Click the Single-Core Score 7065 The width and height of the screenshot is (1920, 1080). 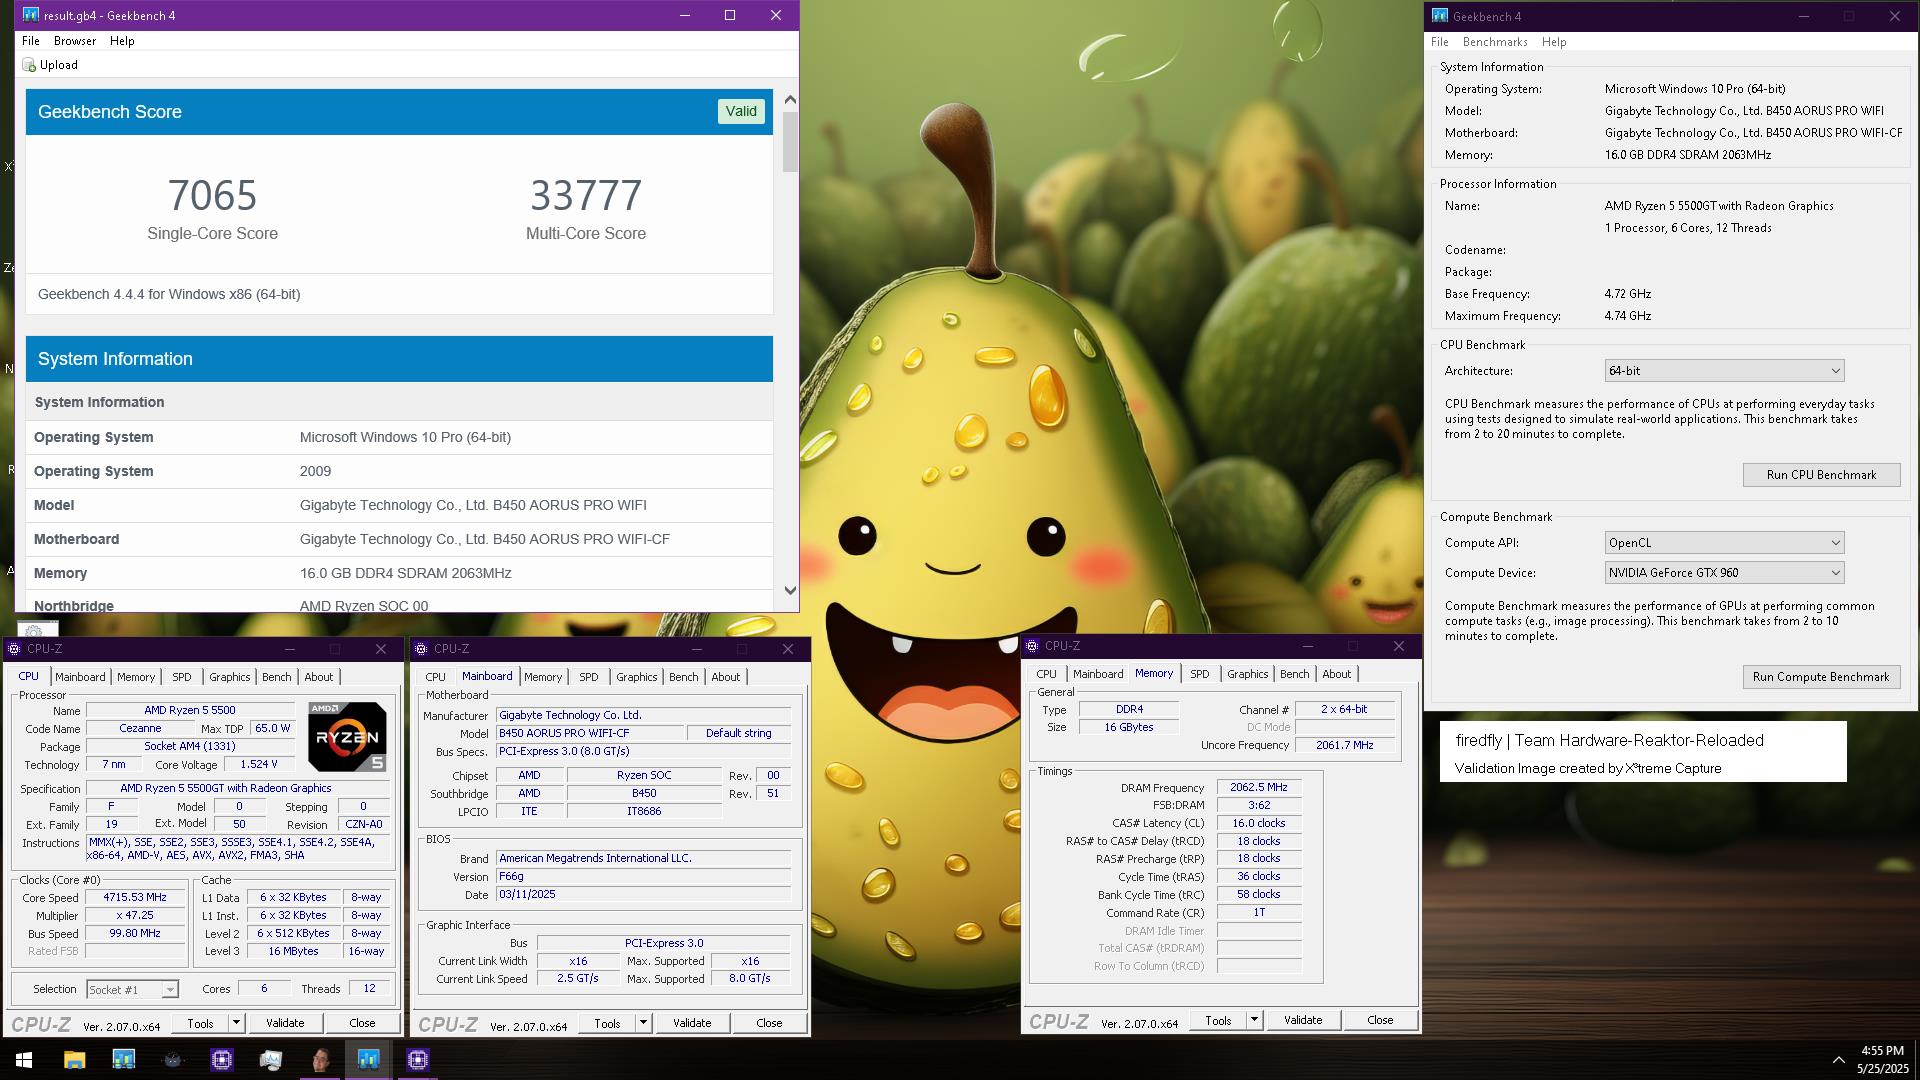click(x=212, y=195)
